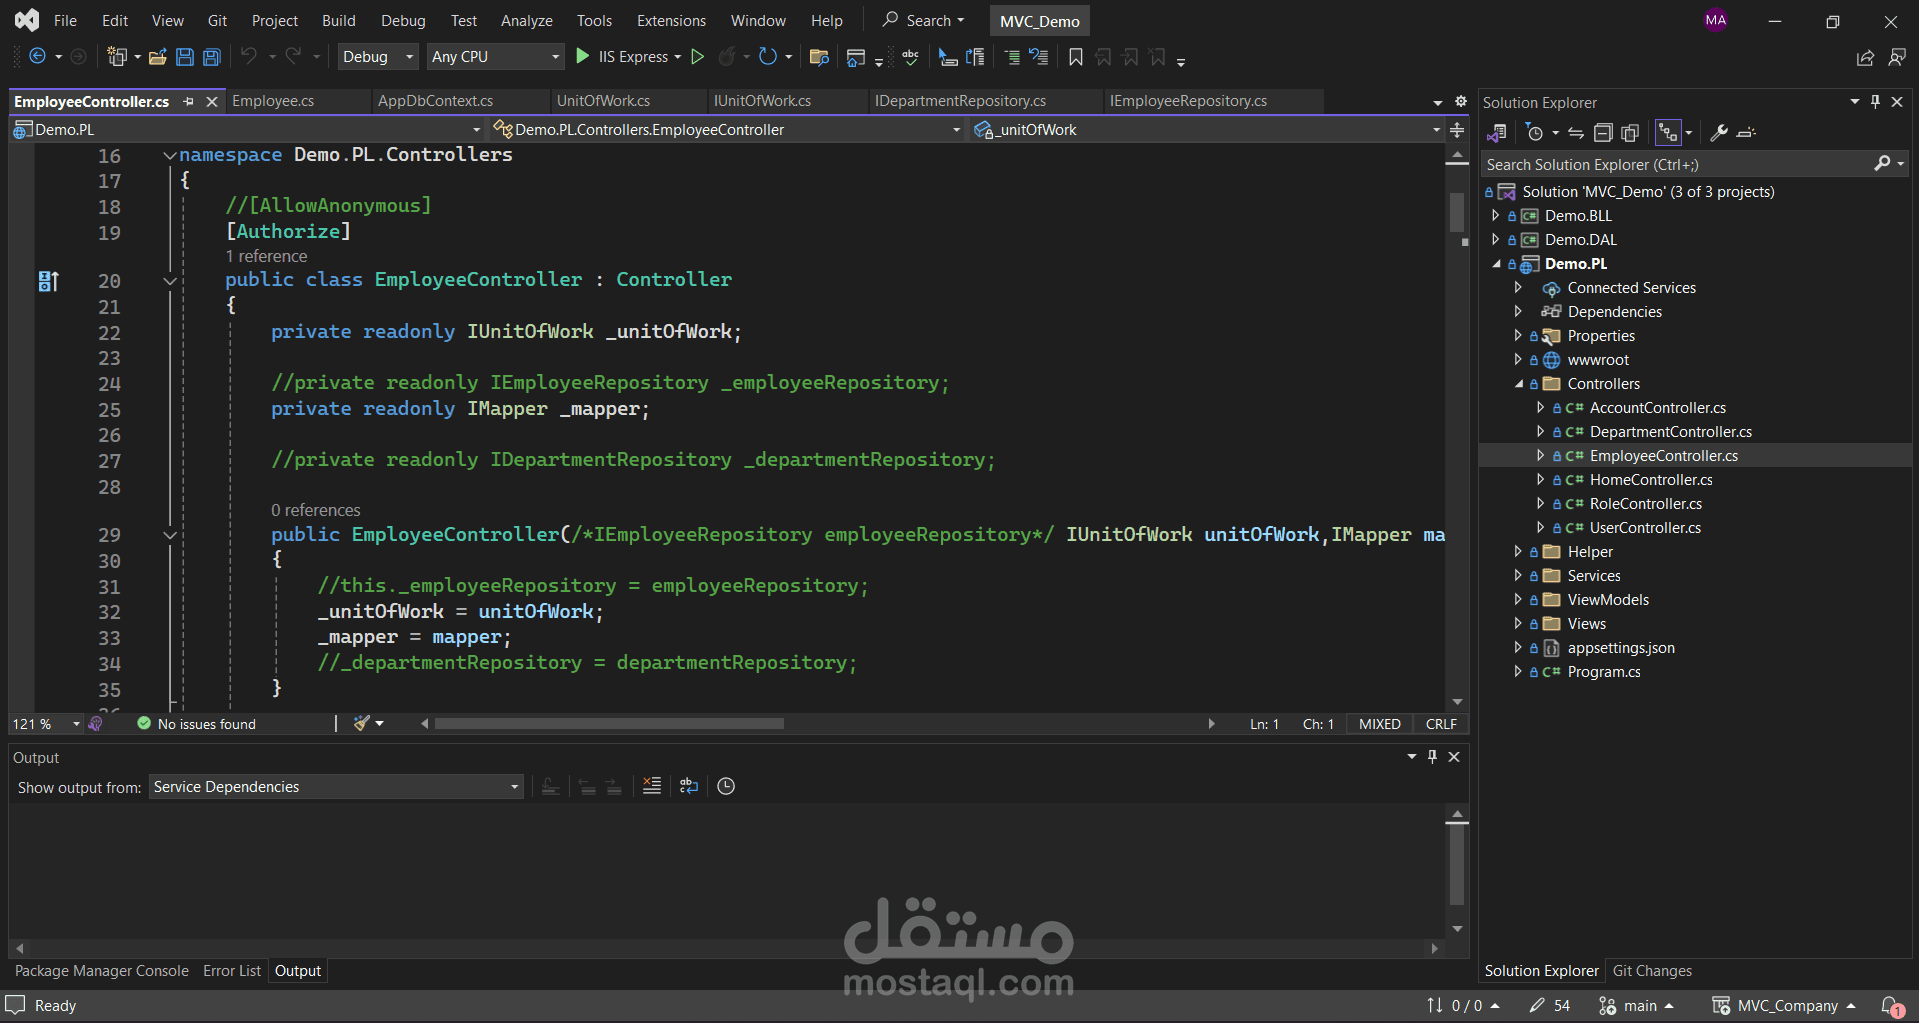Switch to the Error List tab

pos(232,971)
